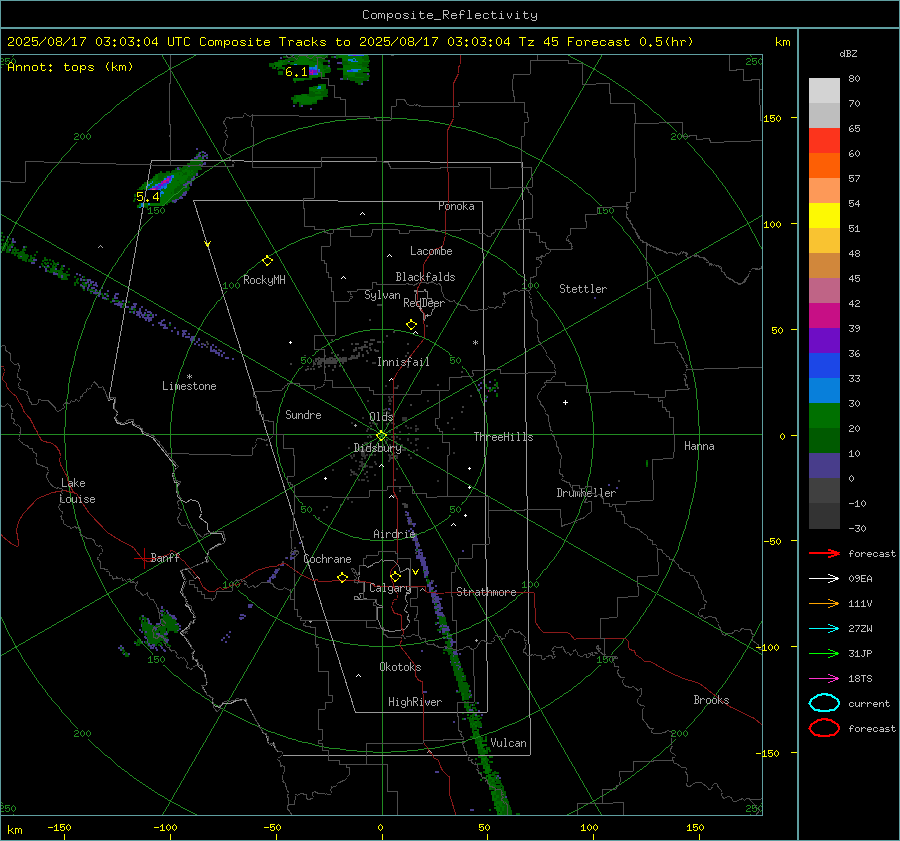
Task: Click the red forecast ellipse icon
Action: tap(824, 728)
